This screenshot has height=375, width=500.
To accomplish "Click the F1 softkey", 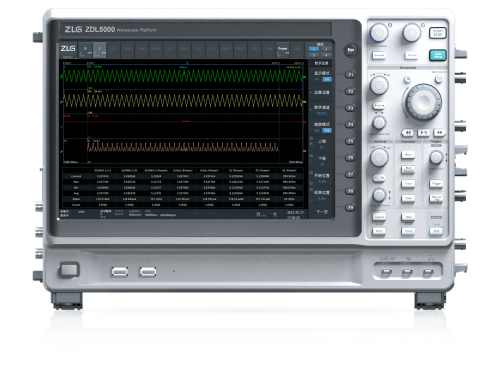I will [350, 74].
